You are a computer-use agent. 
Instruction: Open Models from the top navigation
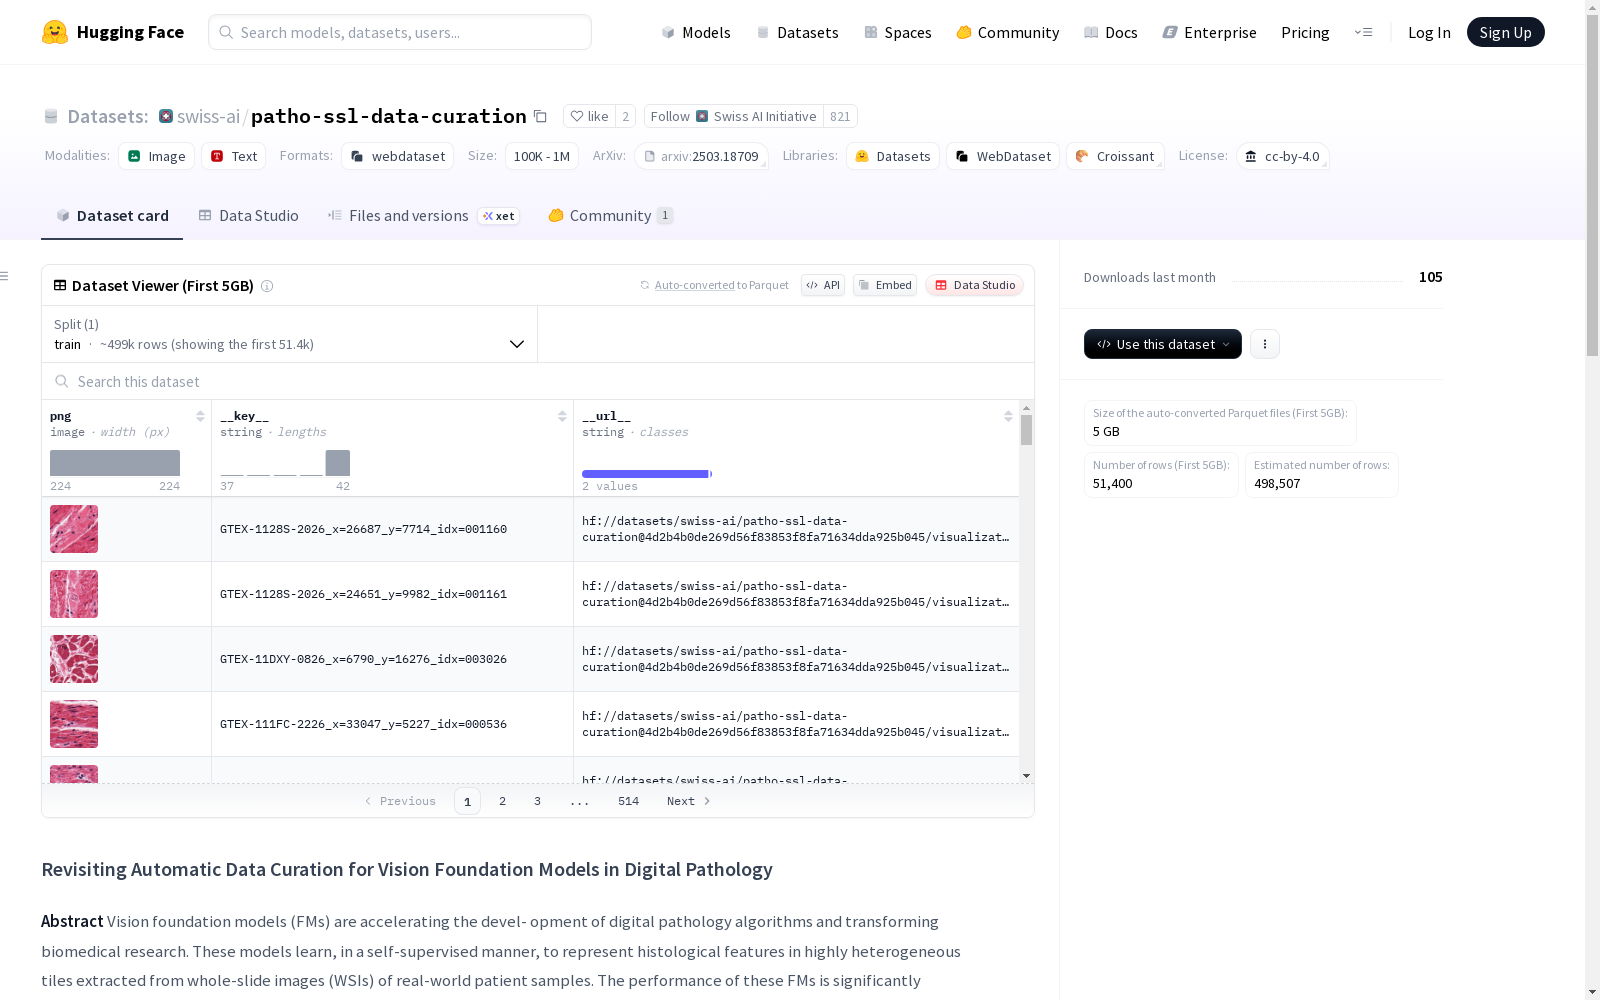tap(696, 32)
